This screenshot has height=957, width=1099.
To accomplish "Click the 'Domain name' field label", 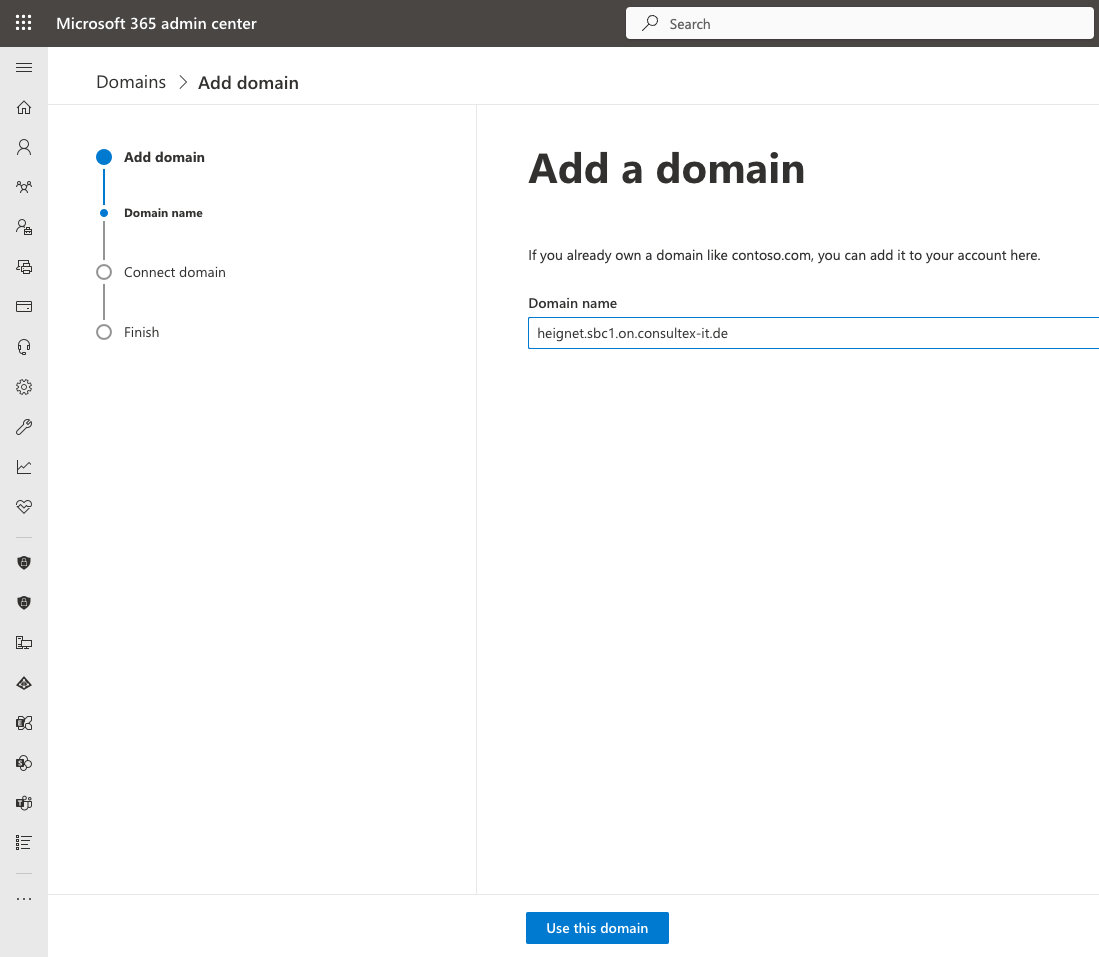I will click(573, 303).
